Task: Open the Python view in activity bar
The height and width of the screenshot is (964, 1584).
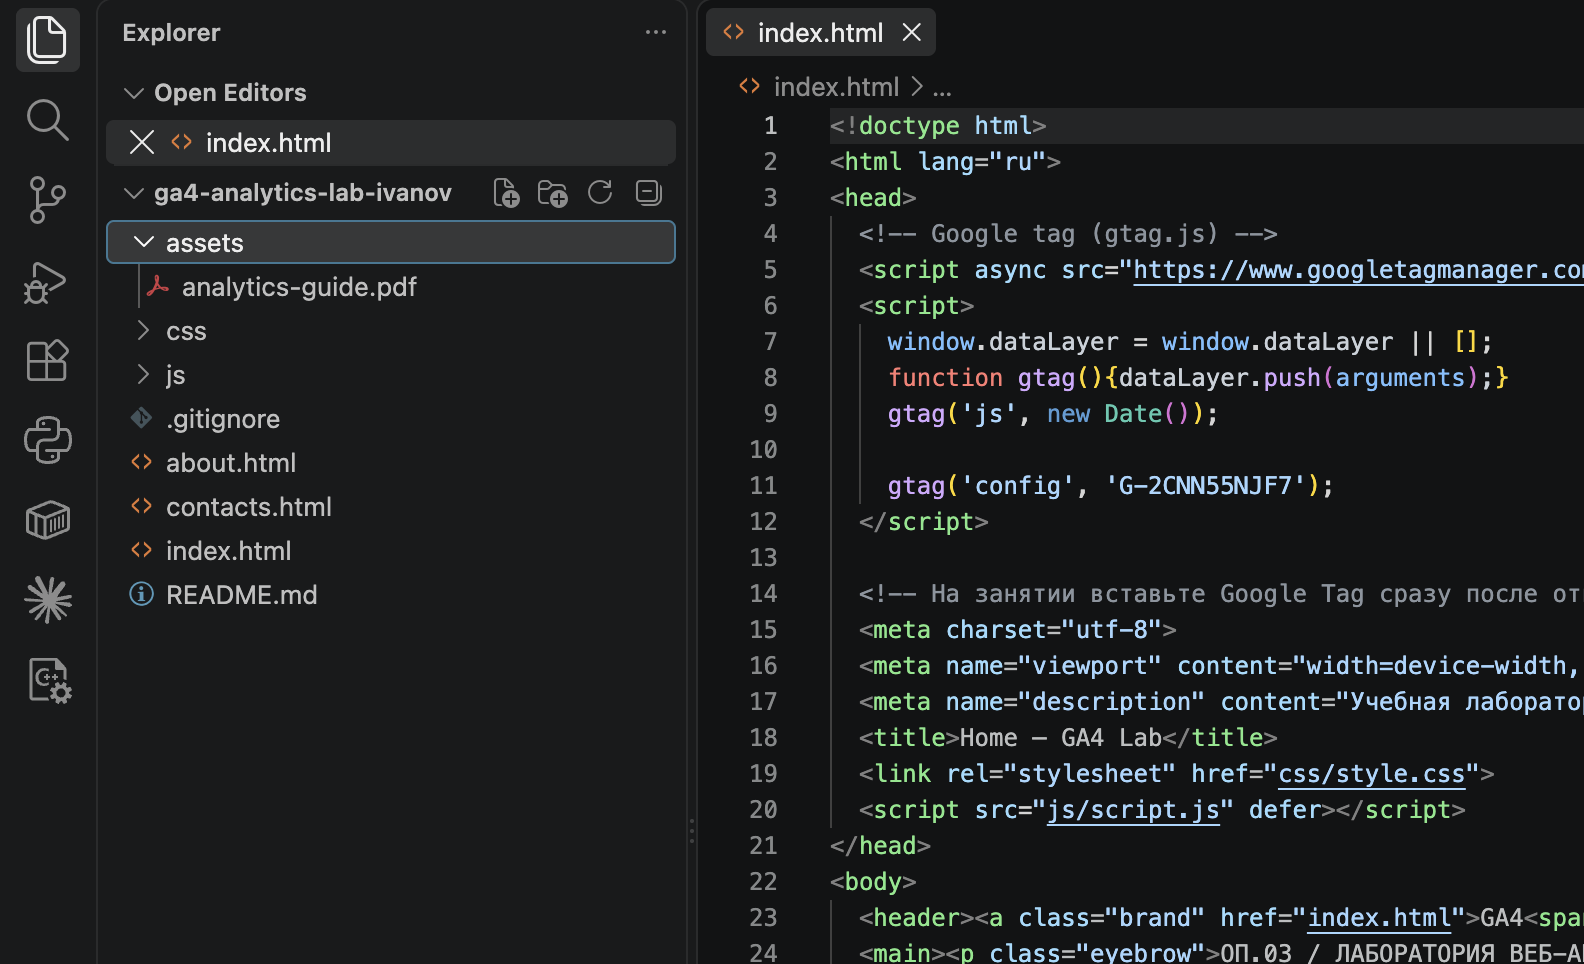Action: pos(47,440)
